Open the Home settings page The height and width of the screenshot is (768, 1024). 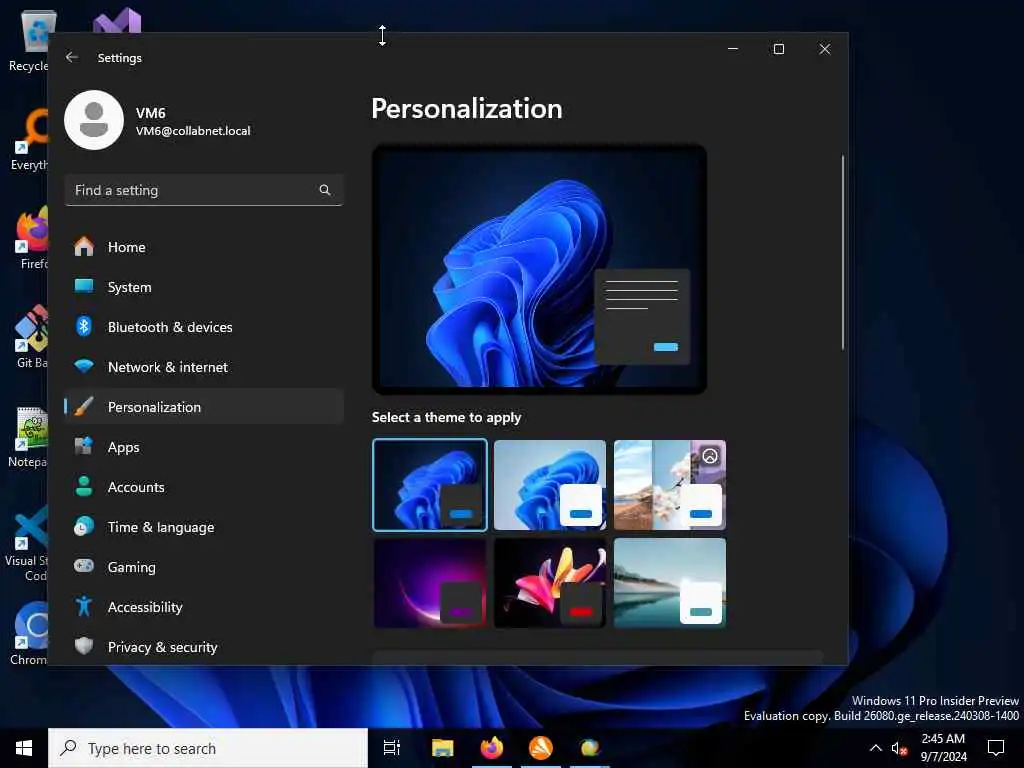point(204,247)
